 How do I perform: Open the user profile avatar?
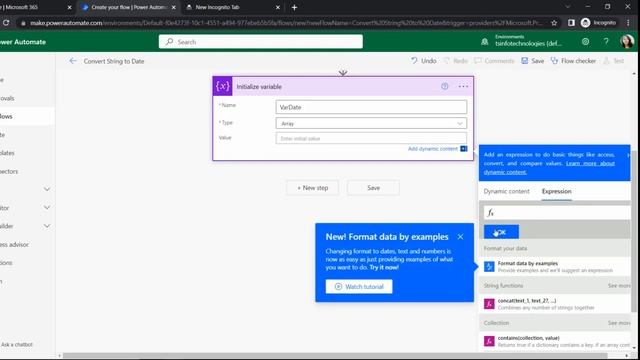(627, 42)
